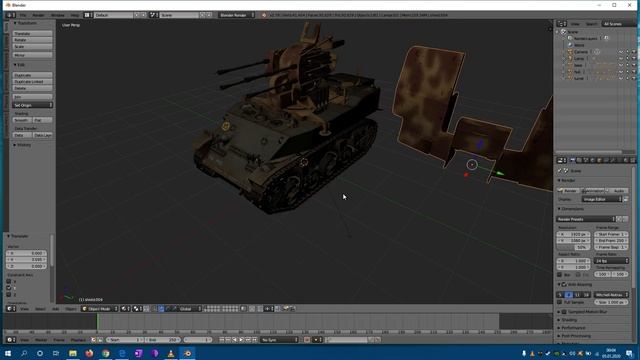Screen dimensions: 640x360
Task: Jump to the start frame in the timeline
Action: point(221,340)
